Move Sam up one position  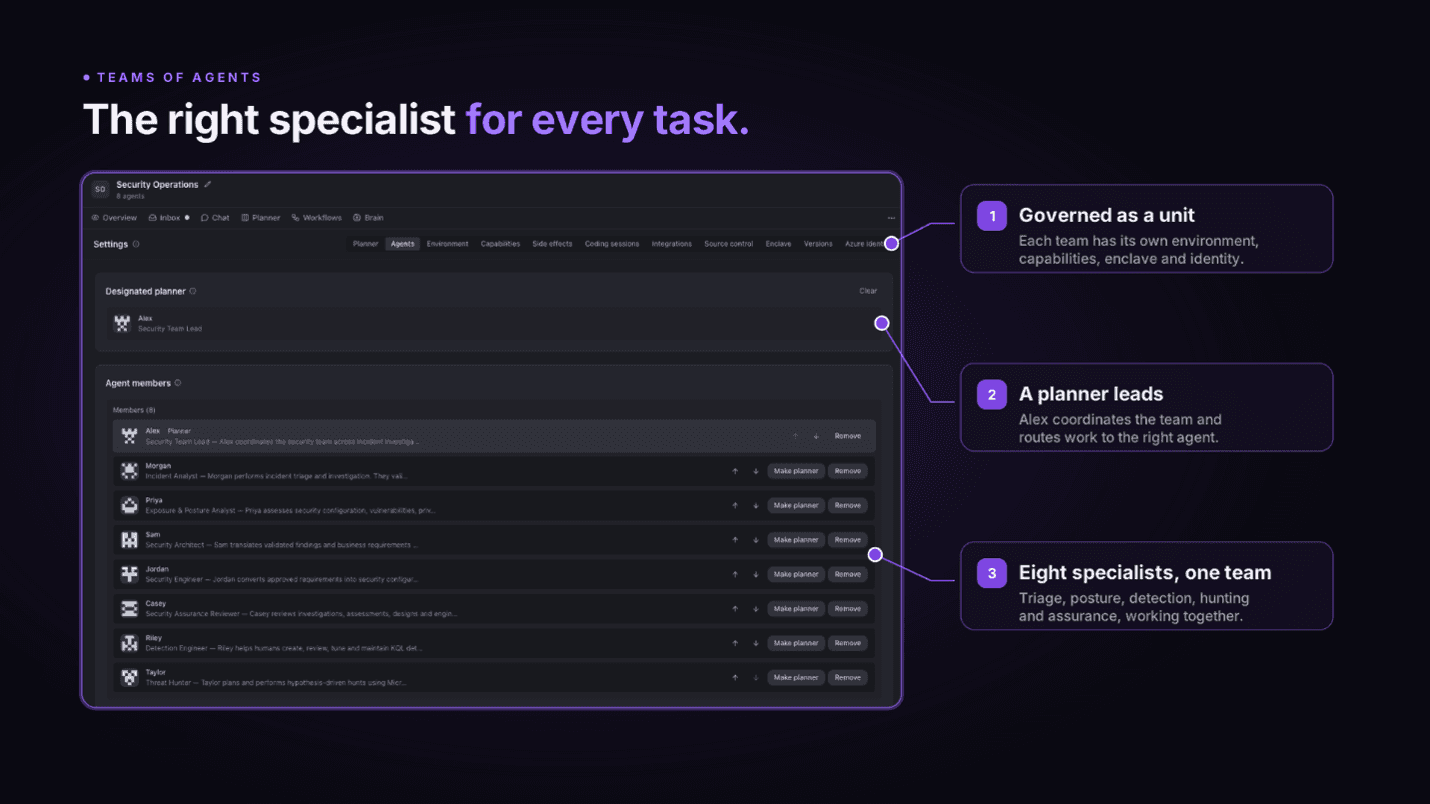coord(735,540)
